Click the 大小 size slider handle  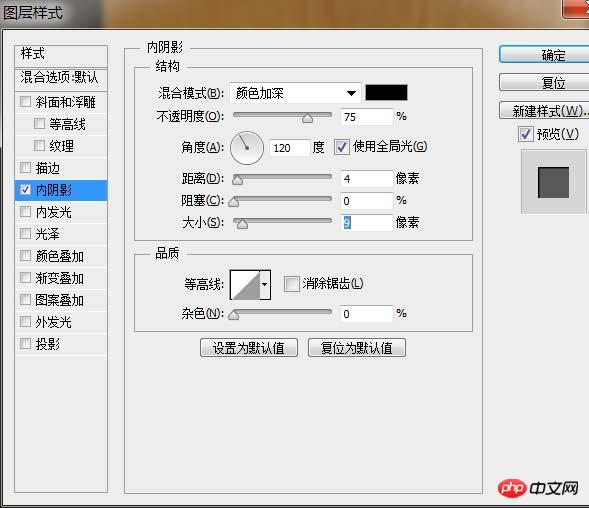point(242,224)
